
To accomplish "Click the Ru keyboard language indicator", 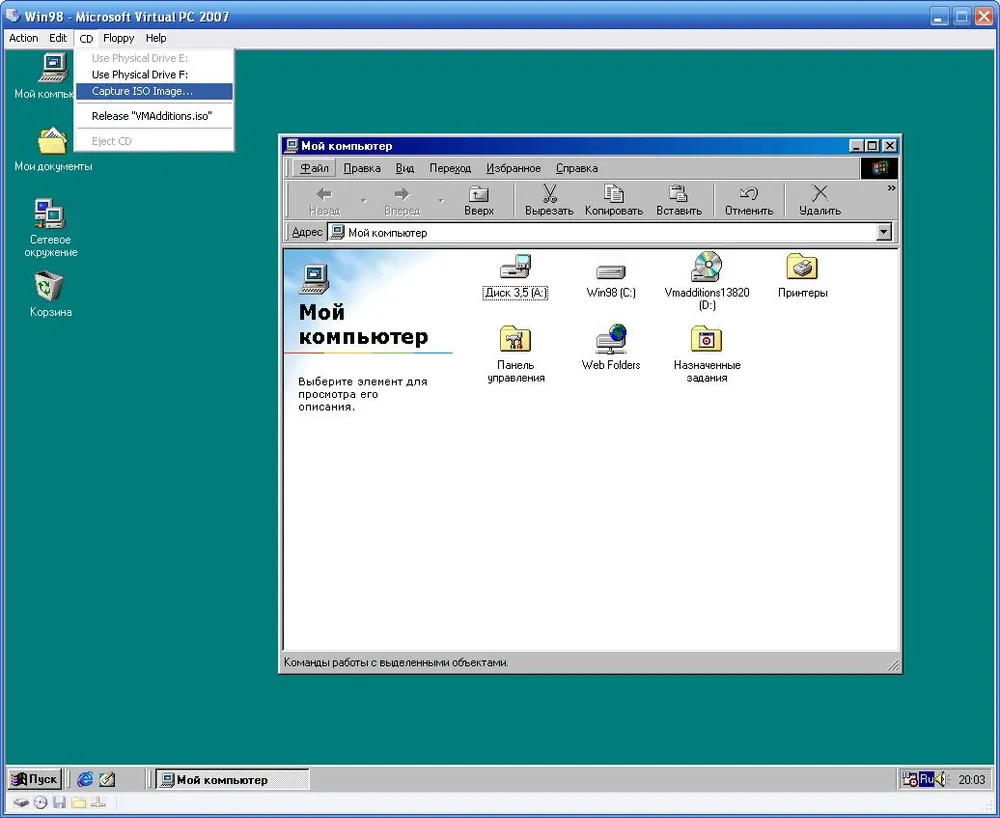I will [926, 779].
